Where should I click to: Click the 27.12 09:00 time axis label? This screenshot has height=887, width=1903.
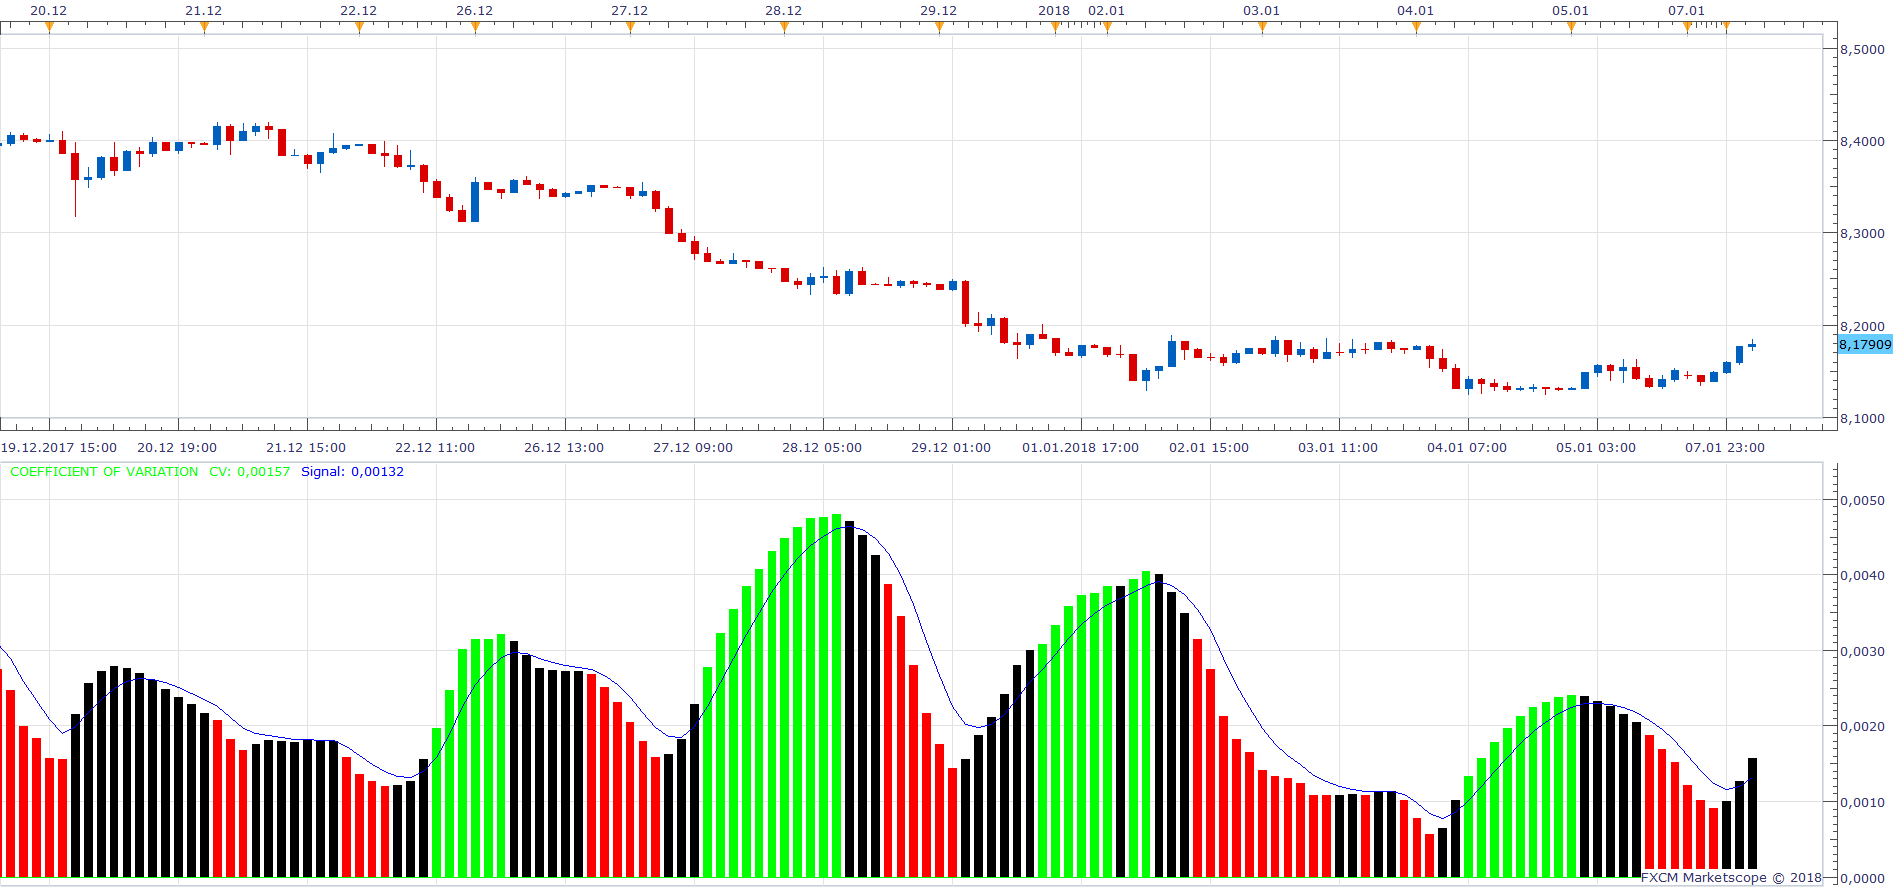pos(693,447)
